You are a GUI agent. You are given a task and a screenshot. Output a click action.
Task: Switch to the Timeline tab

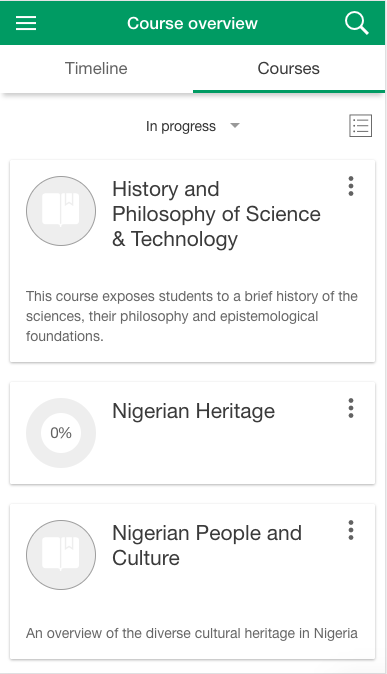point(96,68)
